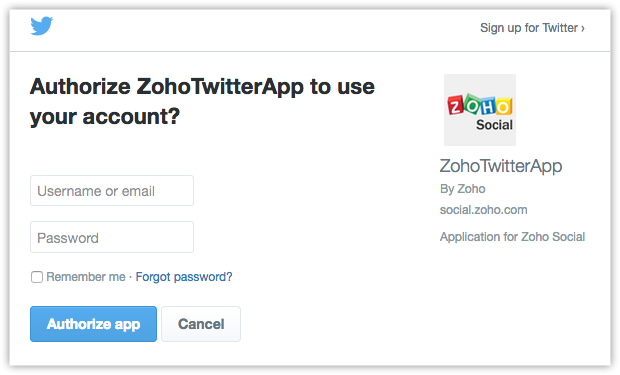Open the Sign up for Twitter link
The width and height of the screenshot is (620, 375).
[532, 28]
